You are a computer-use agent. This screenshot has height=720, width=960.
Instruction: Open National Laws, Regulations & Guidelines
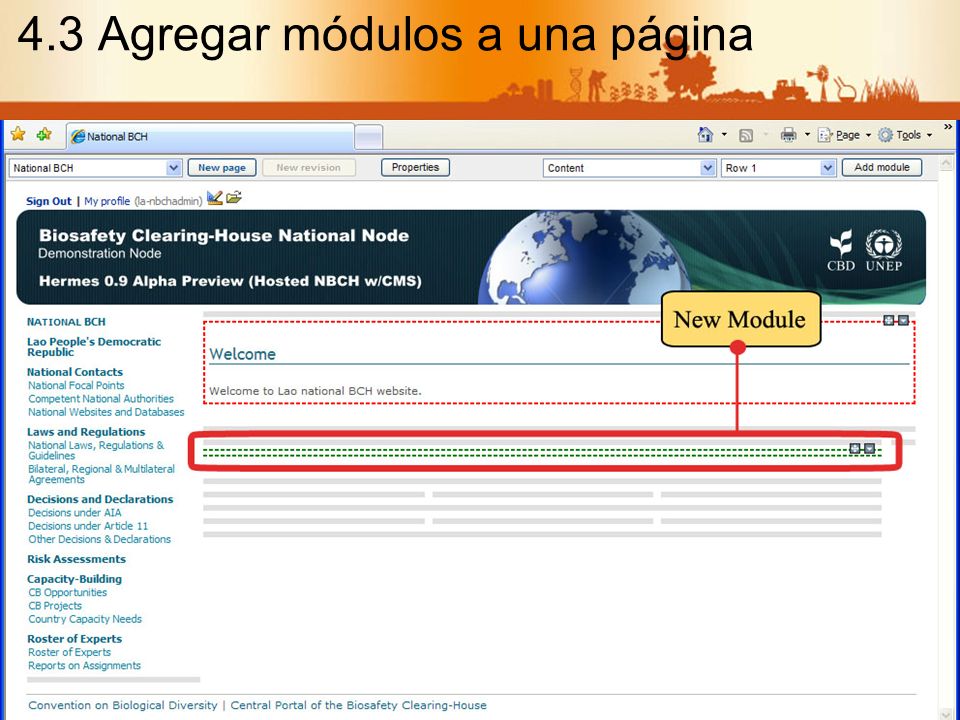pyautogui.click(x=96, y=451)
